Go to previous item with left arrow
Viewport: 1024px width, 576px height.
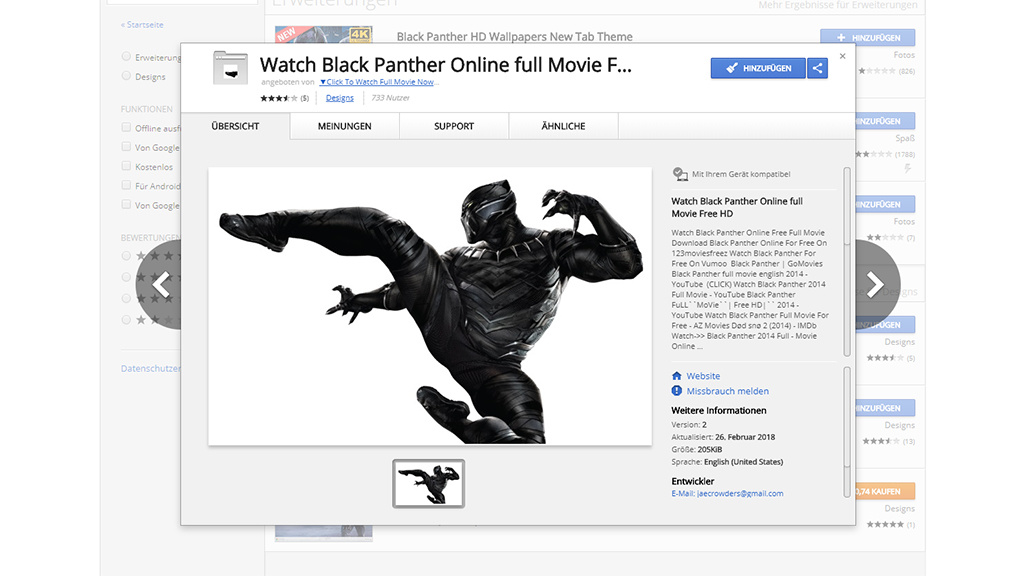pyautogui.click(x=159, y=284)
